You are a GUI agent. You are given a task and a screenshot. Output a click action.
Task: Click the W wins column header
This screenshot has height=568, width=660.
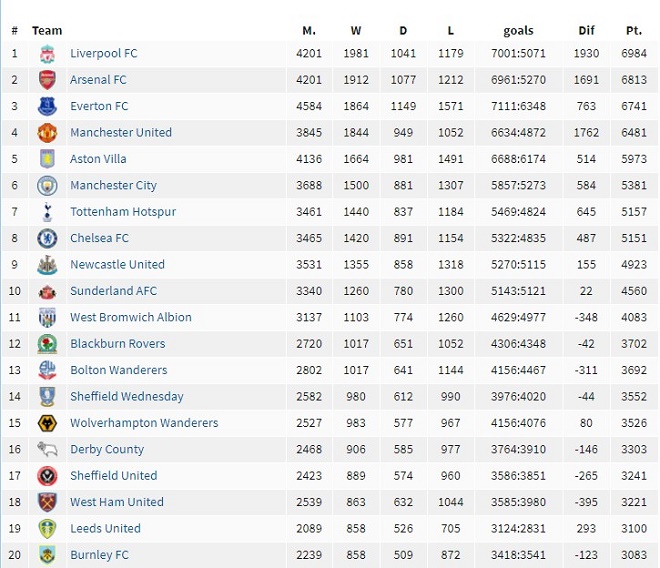tap(357, 31)
